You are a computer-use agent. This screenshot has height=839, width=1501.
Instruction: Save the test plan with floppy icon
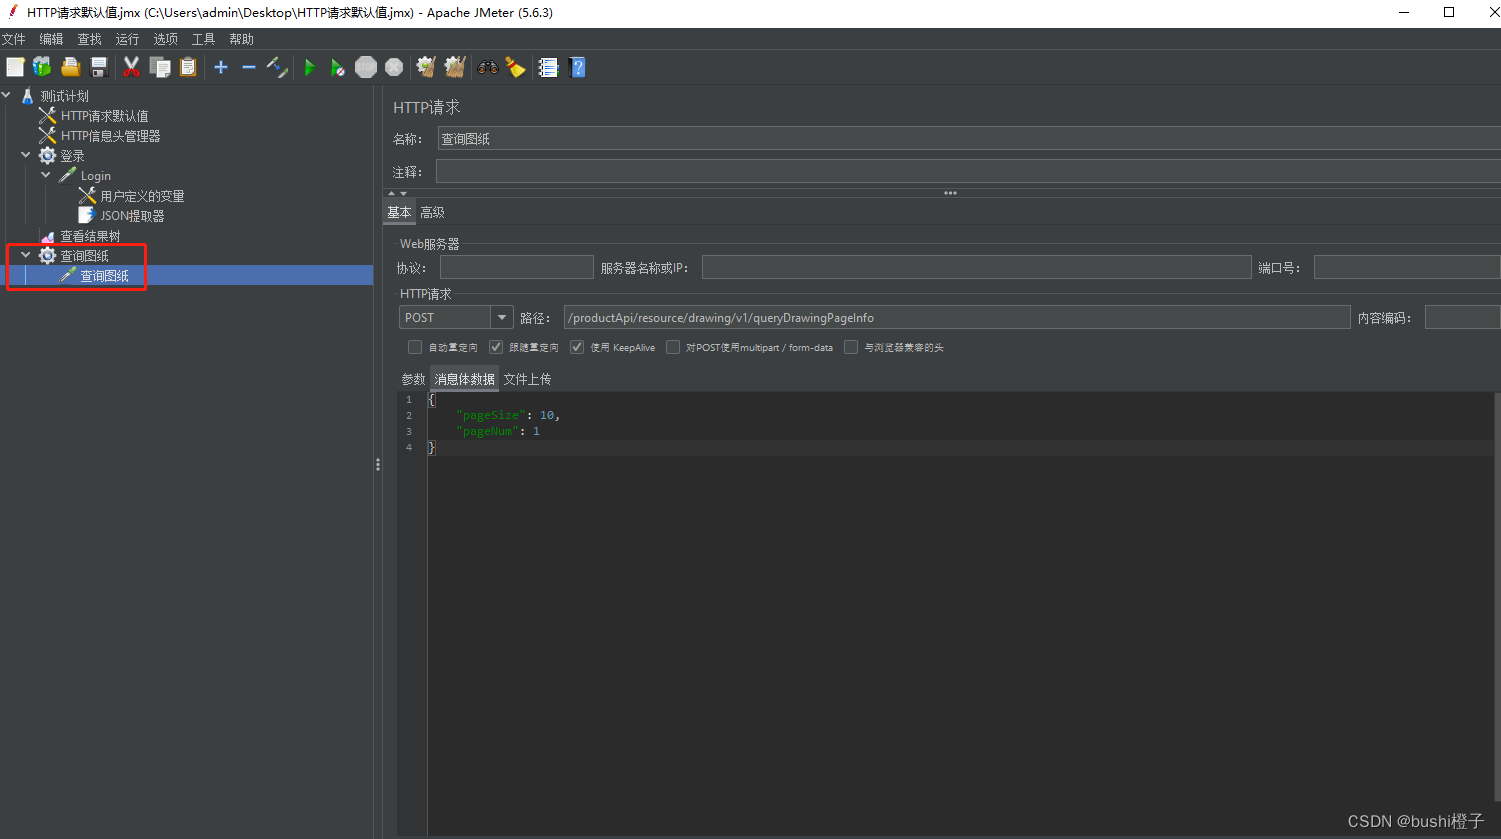tap(98, 67)
